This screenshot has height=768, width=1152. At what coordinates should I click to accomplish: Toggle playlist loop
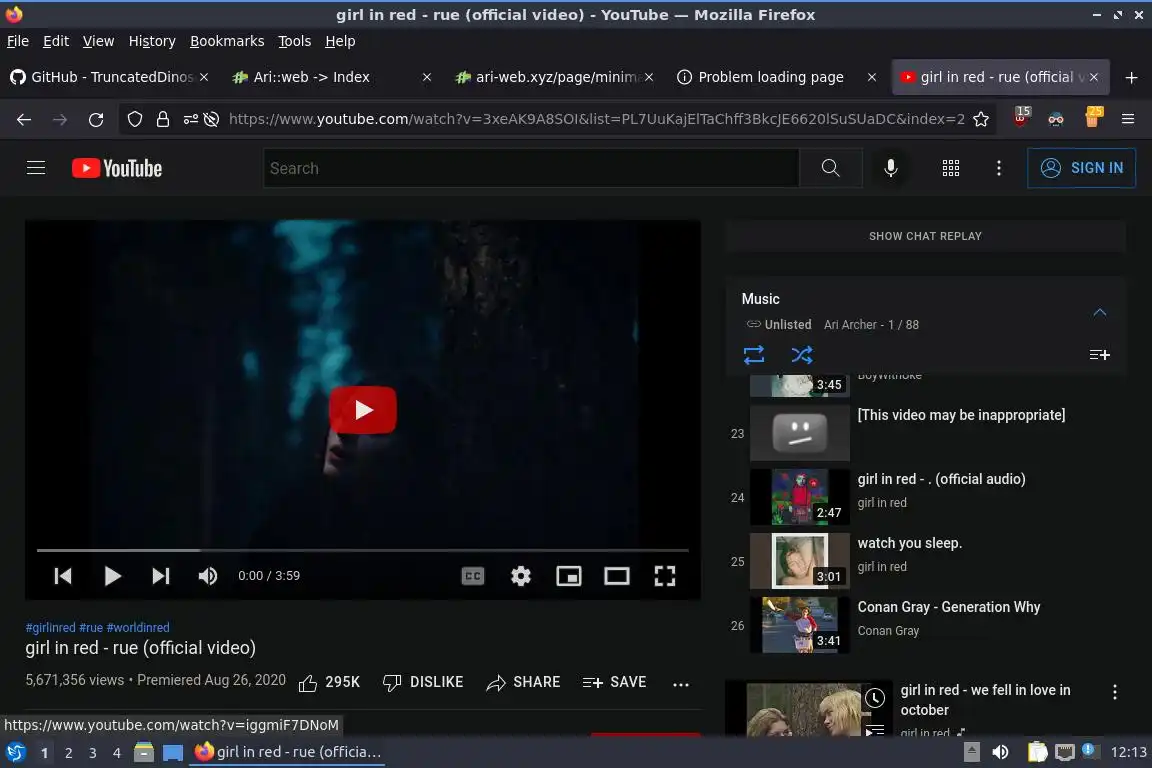point(754,356)
